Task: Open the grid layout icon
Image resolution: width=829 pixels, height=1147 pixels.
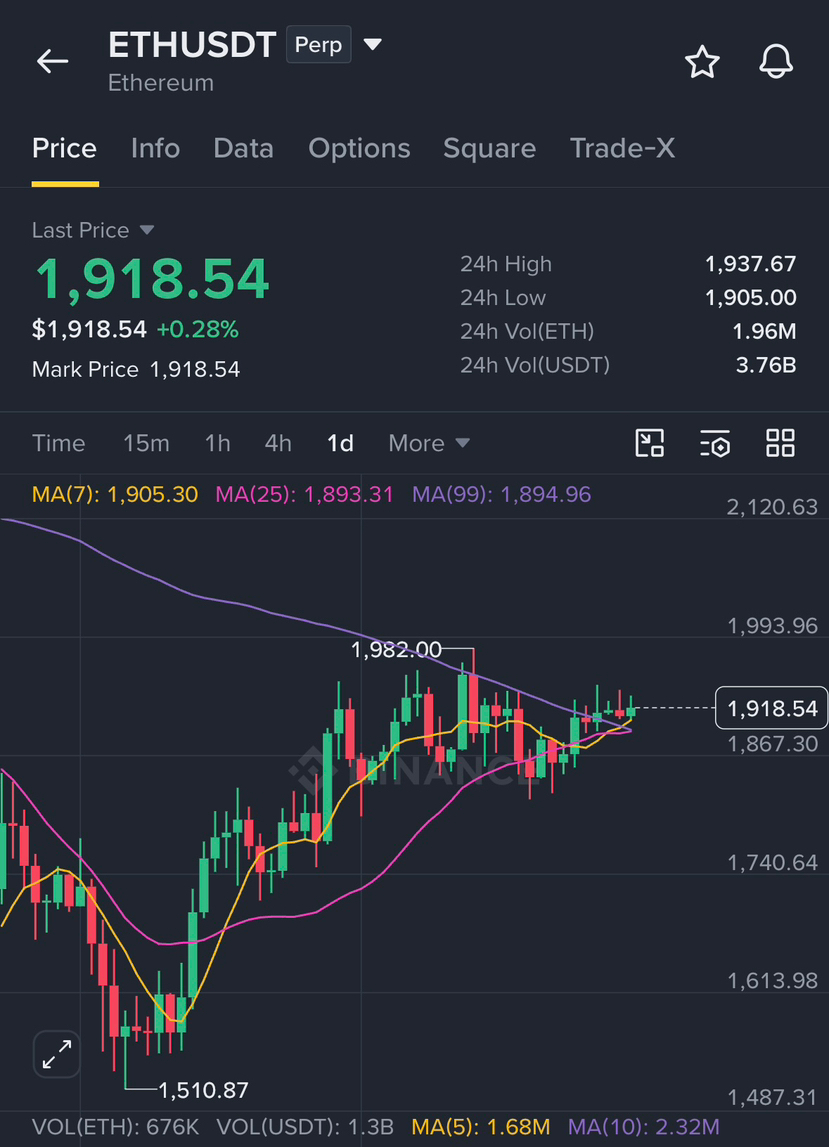Action: click(780, 443)
